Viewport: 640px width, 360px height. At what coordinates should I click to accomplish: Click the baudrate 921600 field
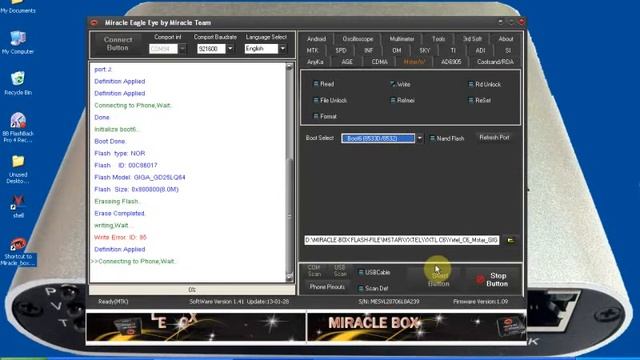click(211, 49)
